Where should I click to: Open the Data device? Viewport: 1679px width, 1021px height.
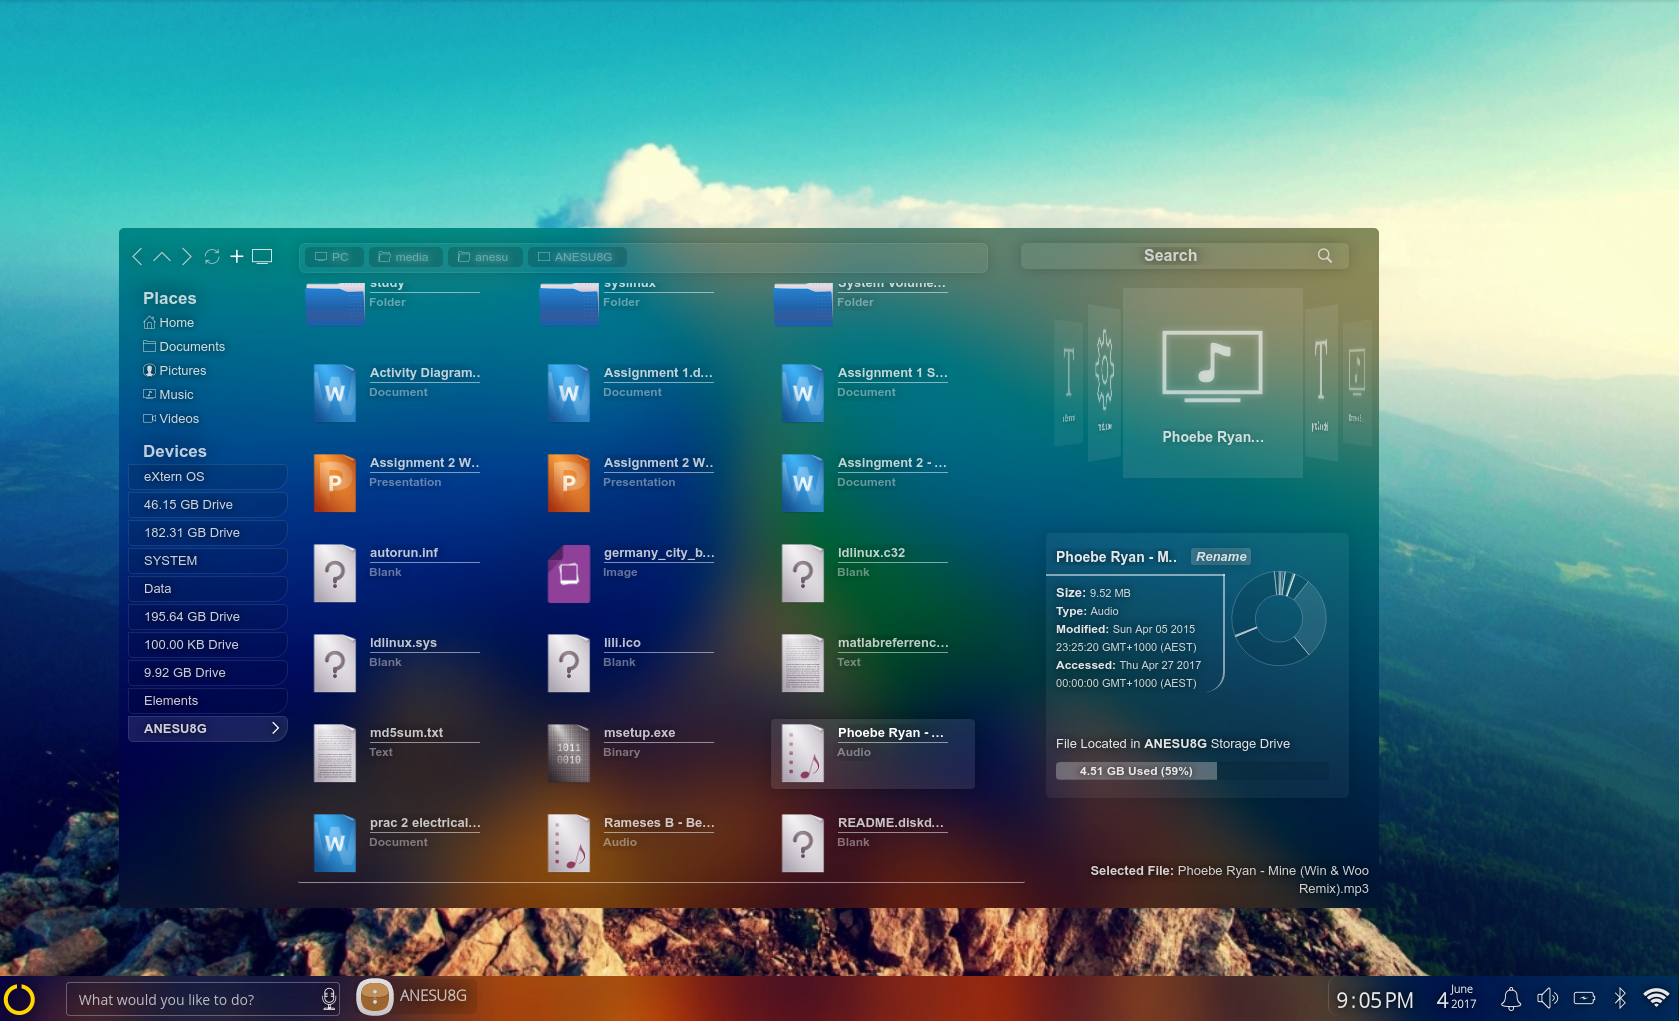pyautogui.click(x=208, y=589)
